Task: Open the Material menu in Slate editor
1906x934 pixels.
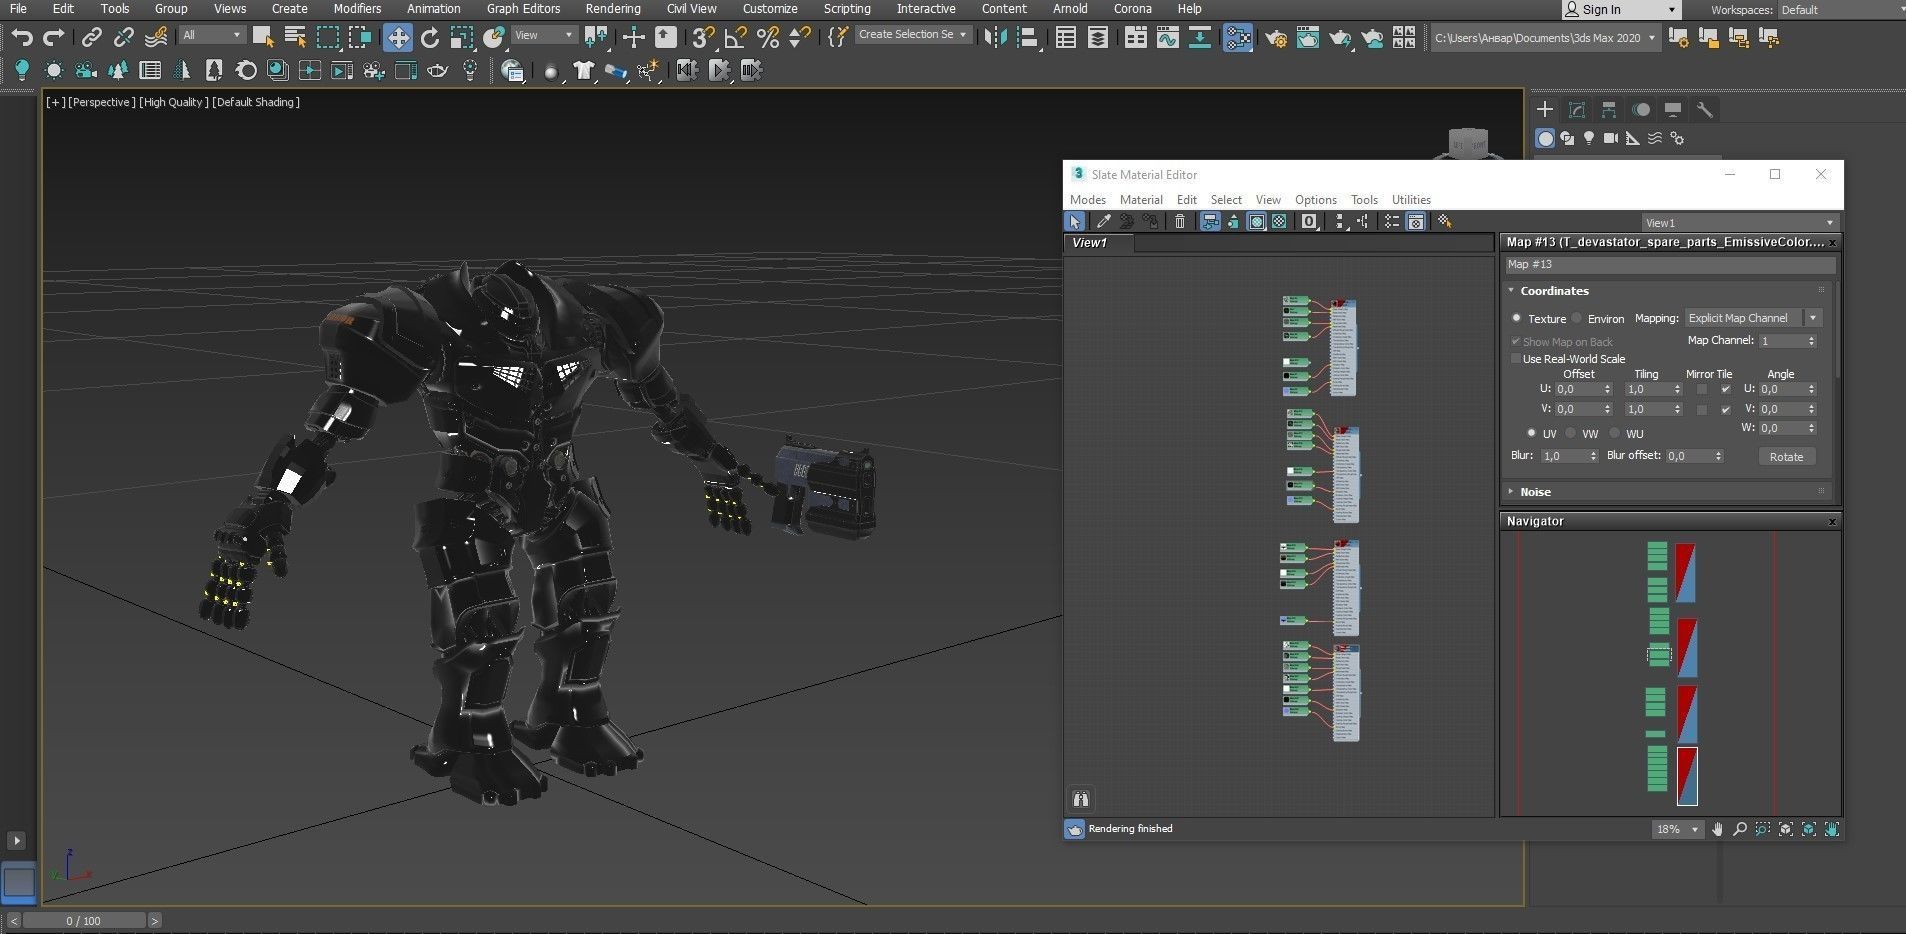Action: click(1140, 200)
